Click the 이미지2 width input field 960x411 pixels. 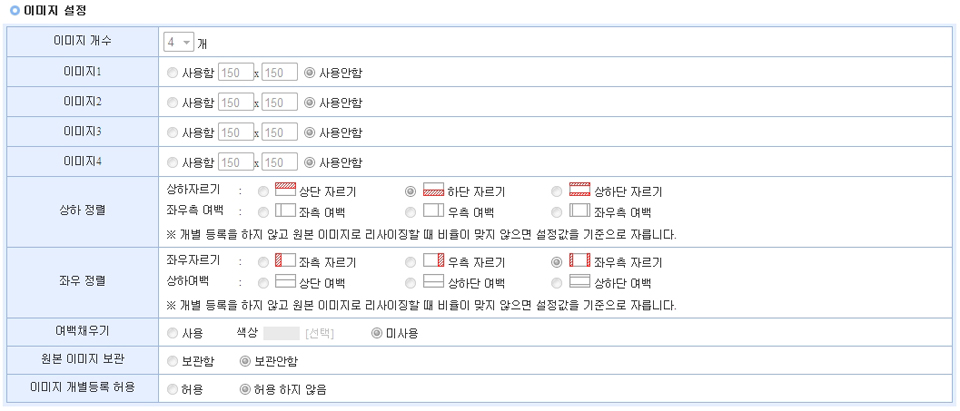click(x=234, y=103)
